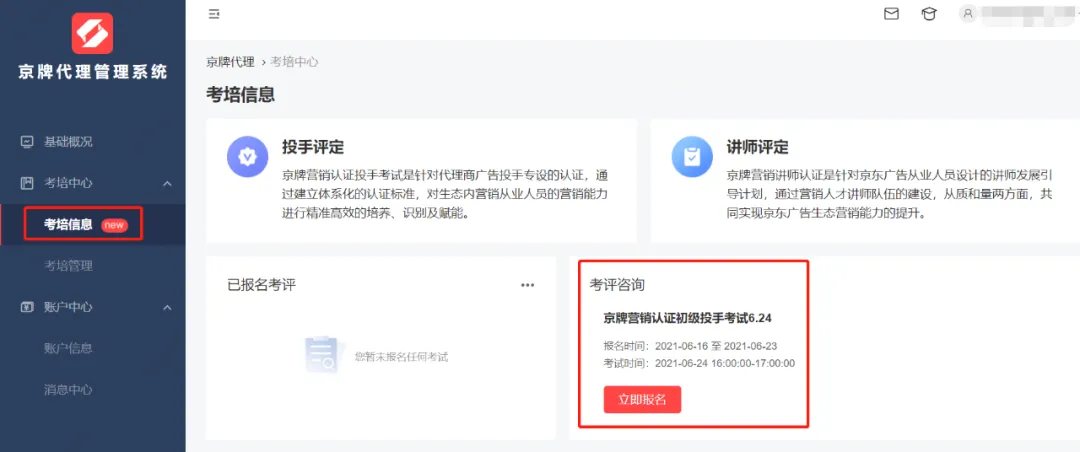Click the blurred username at top right

coord(1026,14)
